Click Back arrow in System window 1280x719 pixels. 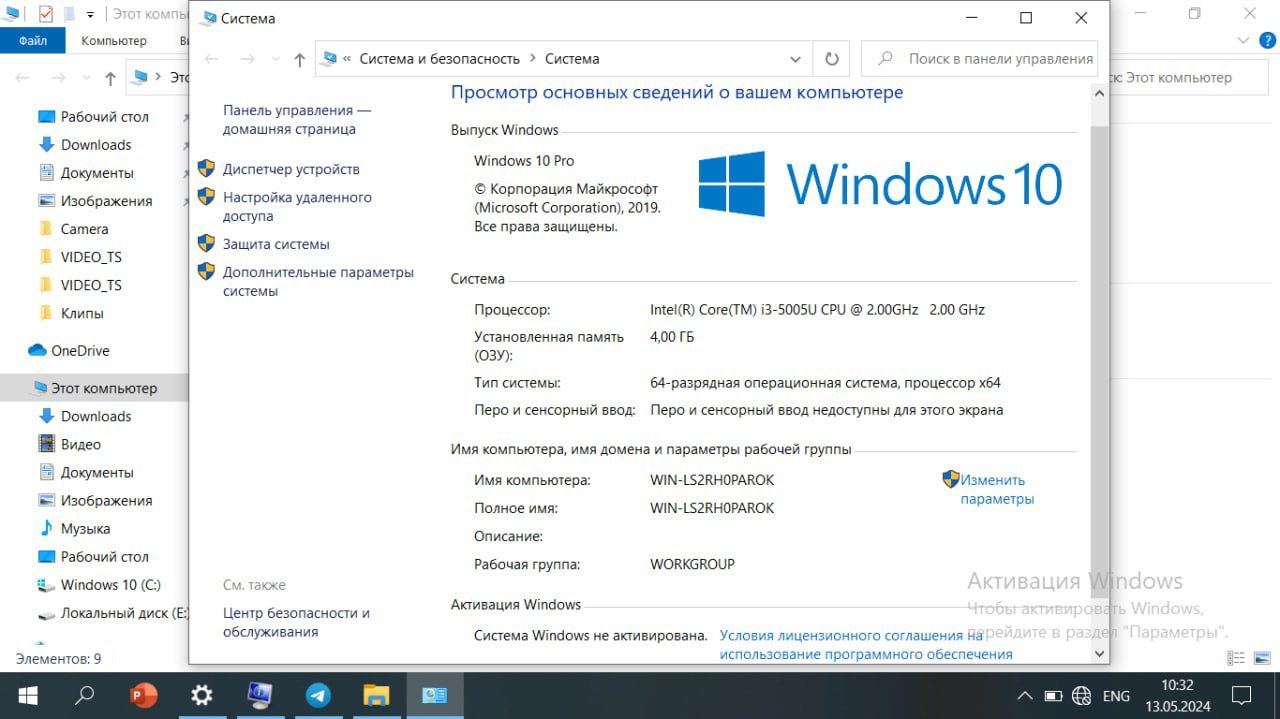point(212,59)
